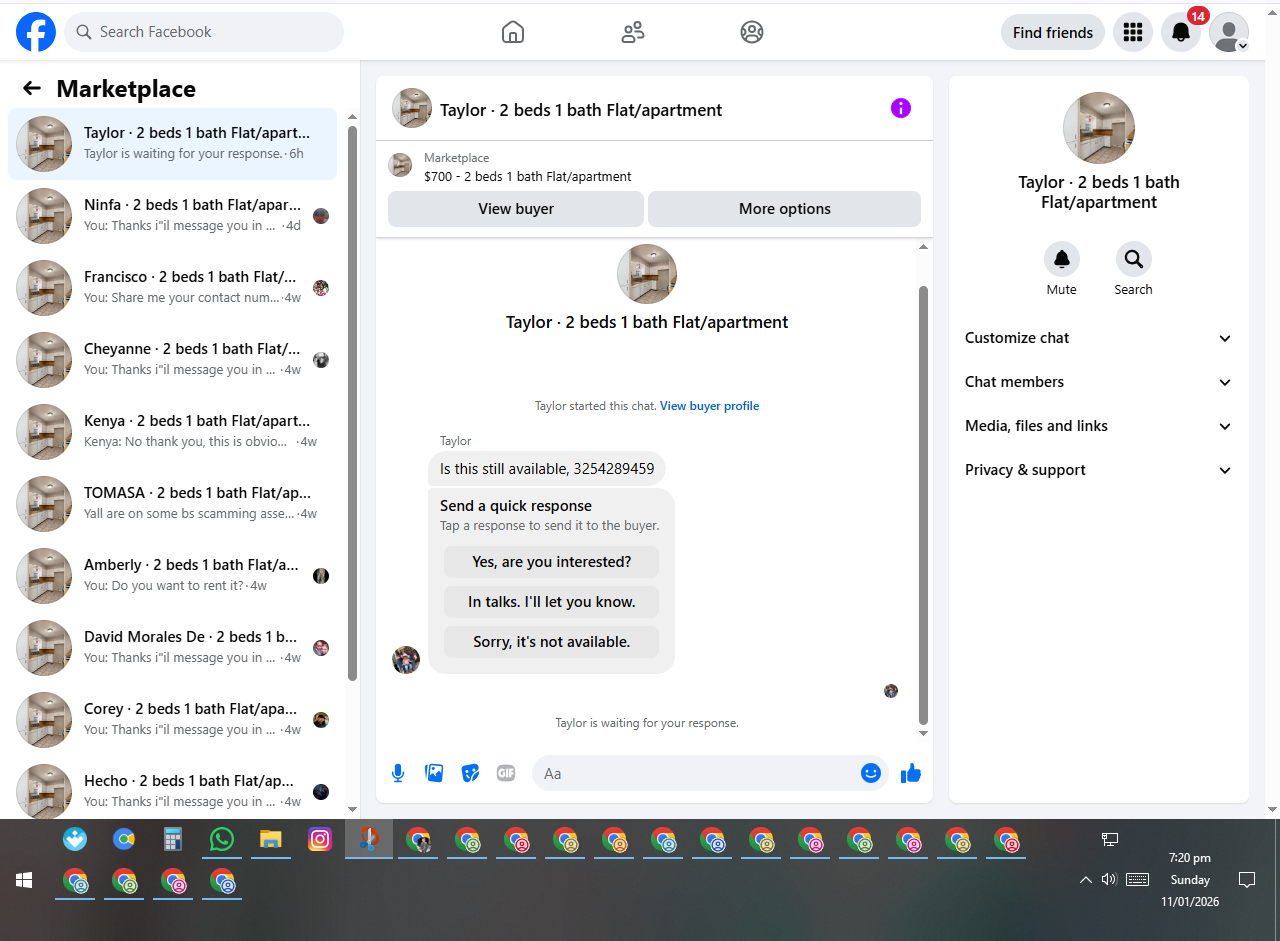The width and height of the screenshot is (1280, 941).
Task: Open the David Morales De conversation
Action: coord(173,648)
